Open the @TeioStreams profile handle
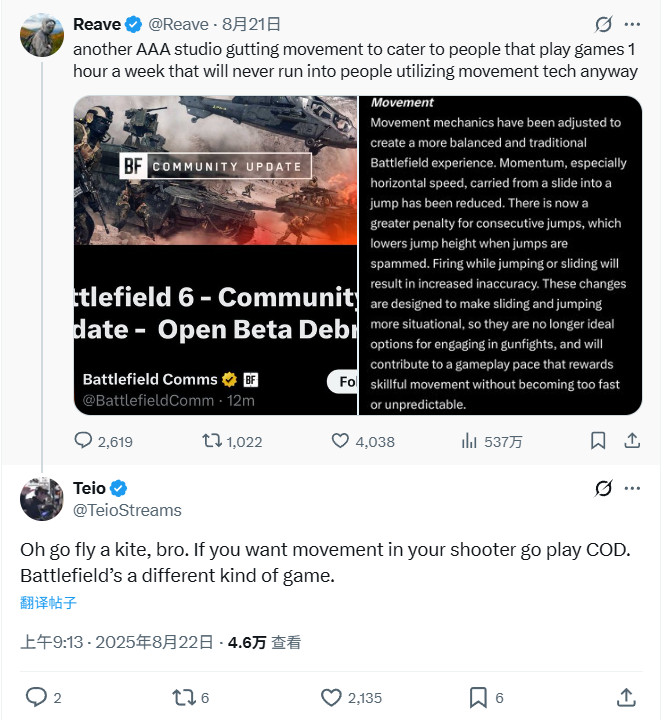 (127, 510)
